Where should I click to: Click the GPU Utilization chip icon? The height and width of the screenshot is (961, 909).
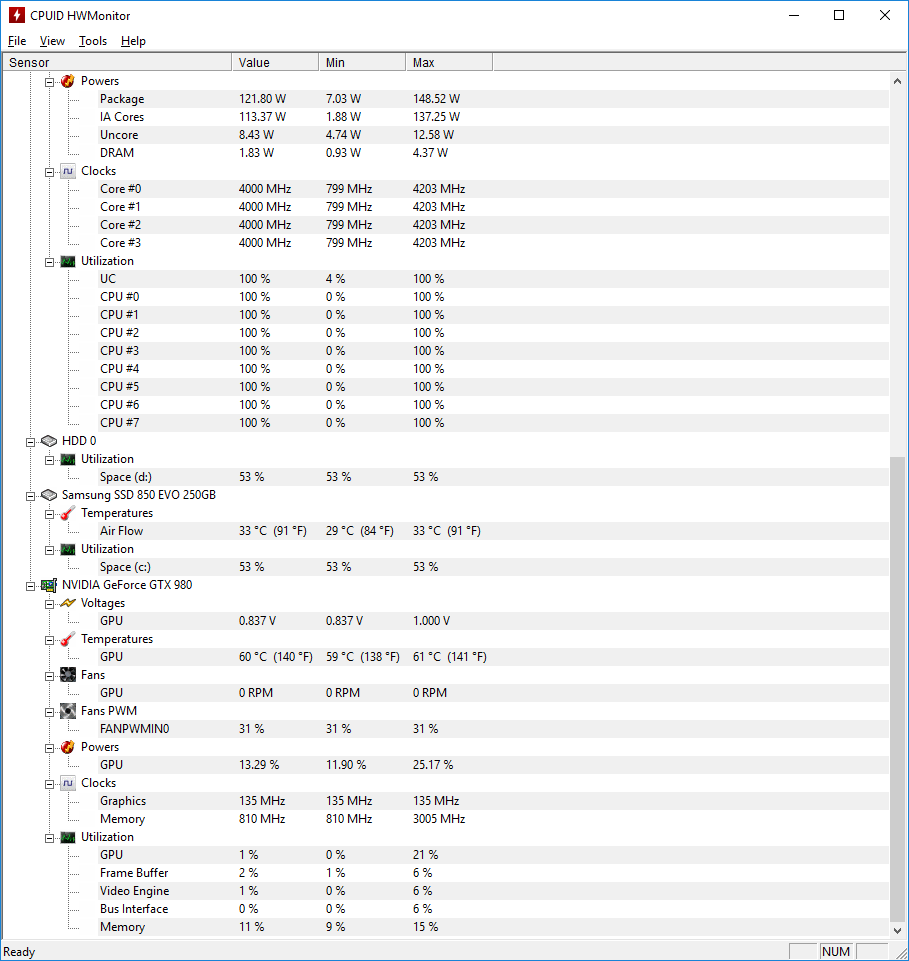[x=67, y=837]
